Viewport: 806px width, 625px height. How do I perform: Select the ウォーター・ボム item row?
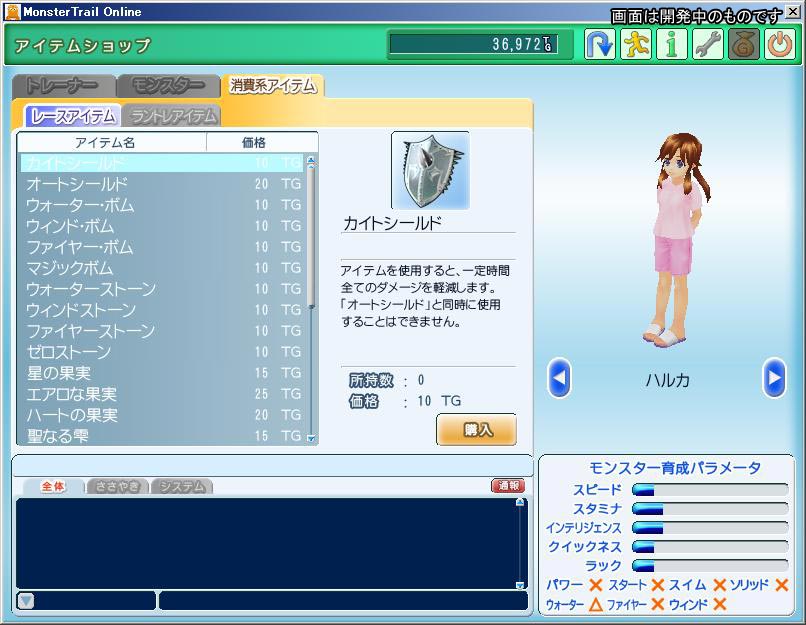(163, 205)
